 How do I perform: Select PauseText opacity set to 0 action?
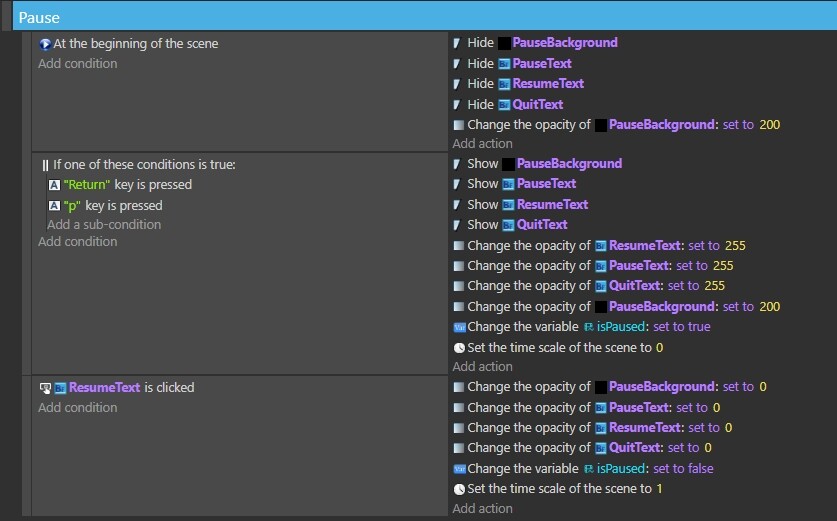click(x=587, y=408)
